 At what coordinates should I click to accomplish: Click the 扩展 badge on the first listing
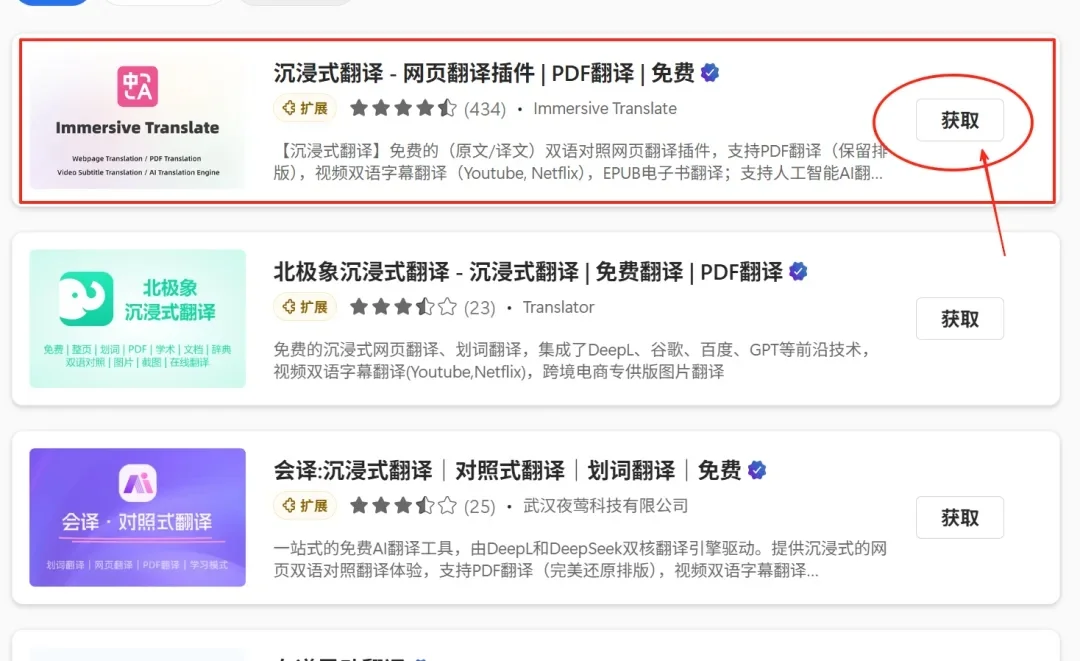click(x=305, y=109)
